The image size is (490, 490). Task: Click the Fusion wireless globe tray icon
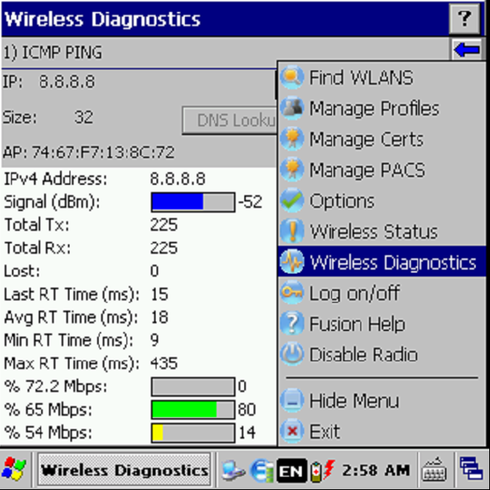tap(262, 470)
